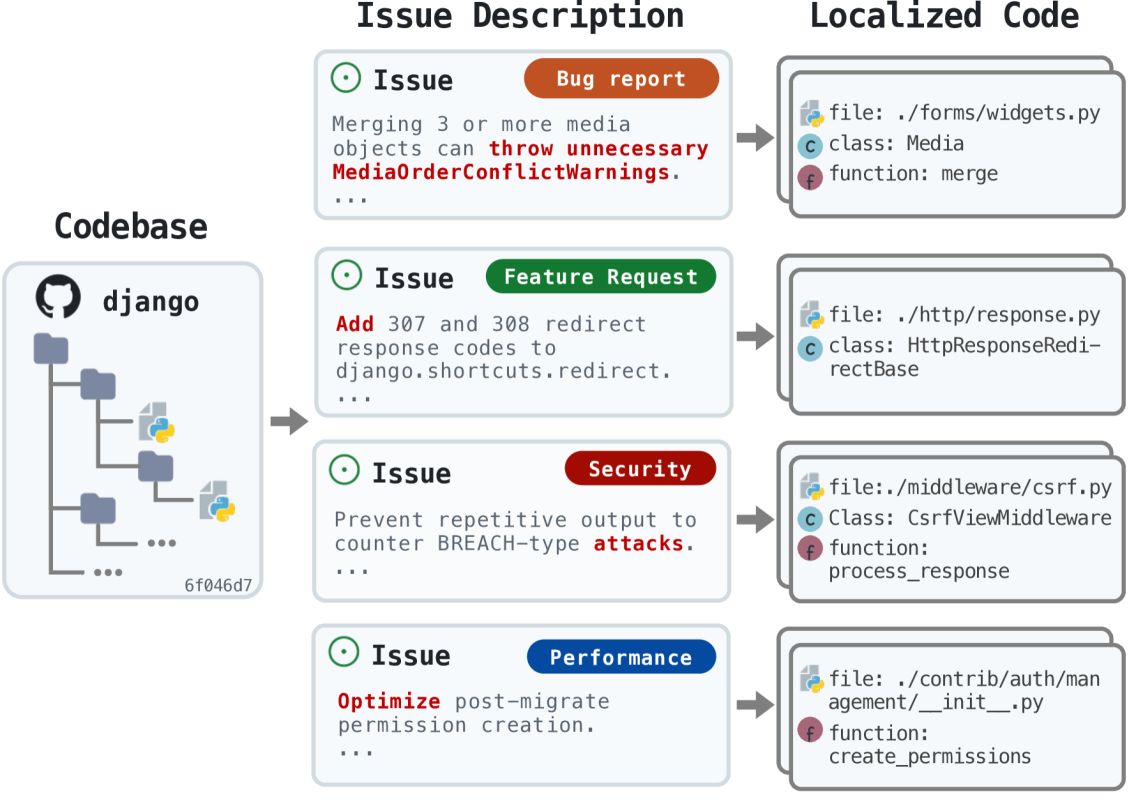Click the text 'django.shortcuts.redirect.'
The height and width of the screenshot is (804, 1136).
point(504,372)
